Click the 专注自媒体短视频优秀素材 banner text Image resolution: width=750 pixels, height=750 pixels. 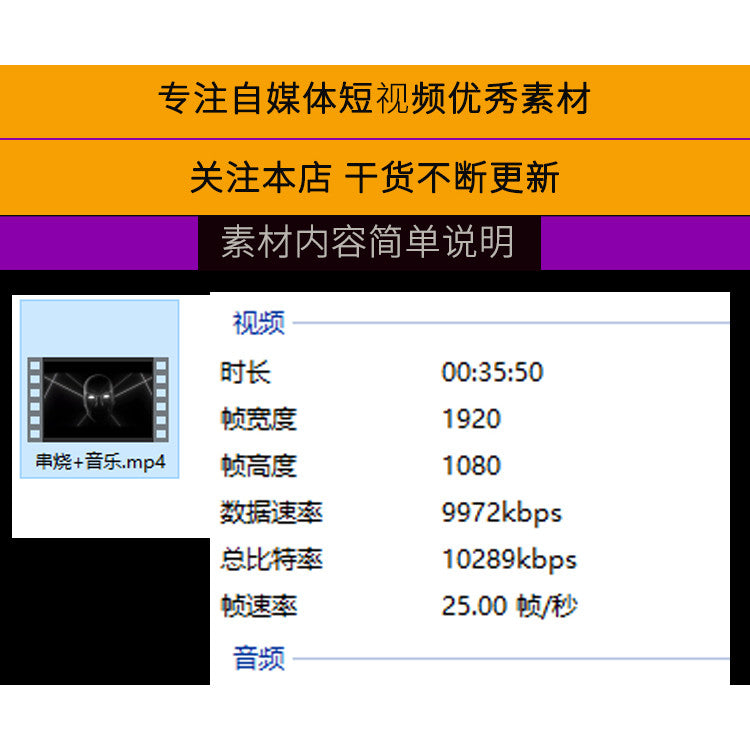(x=375, y=99)
